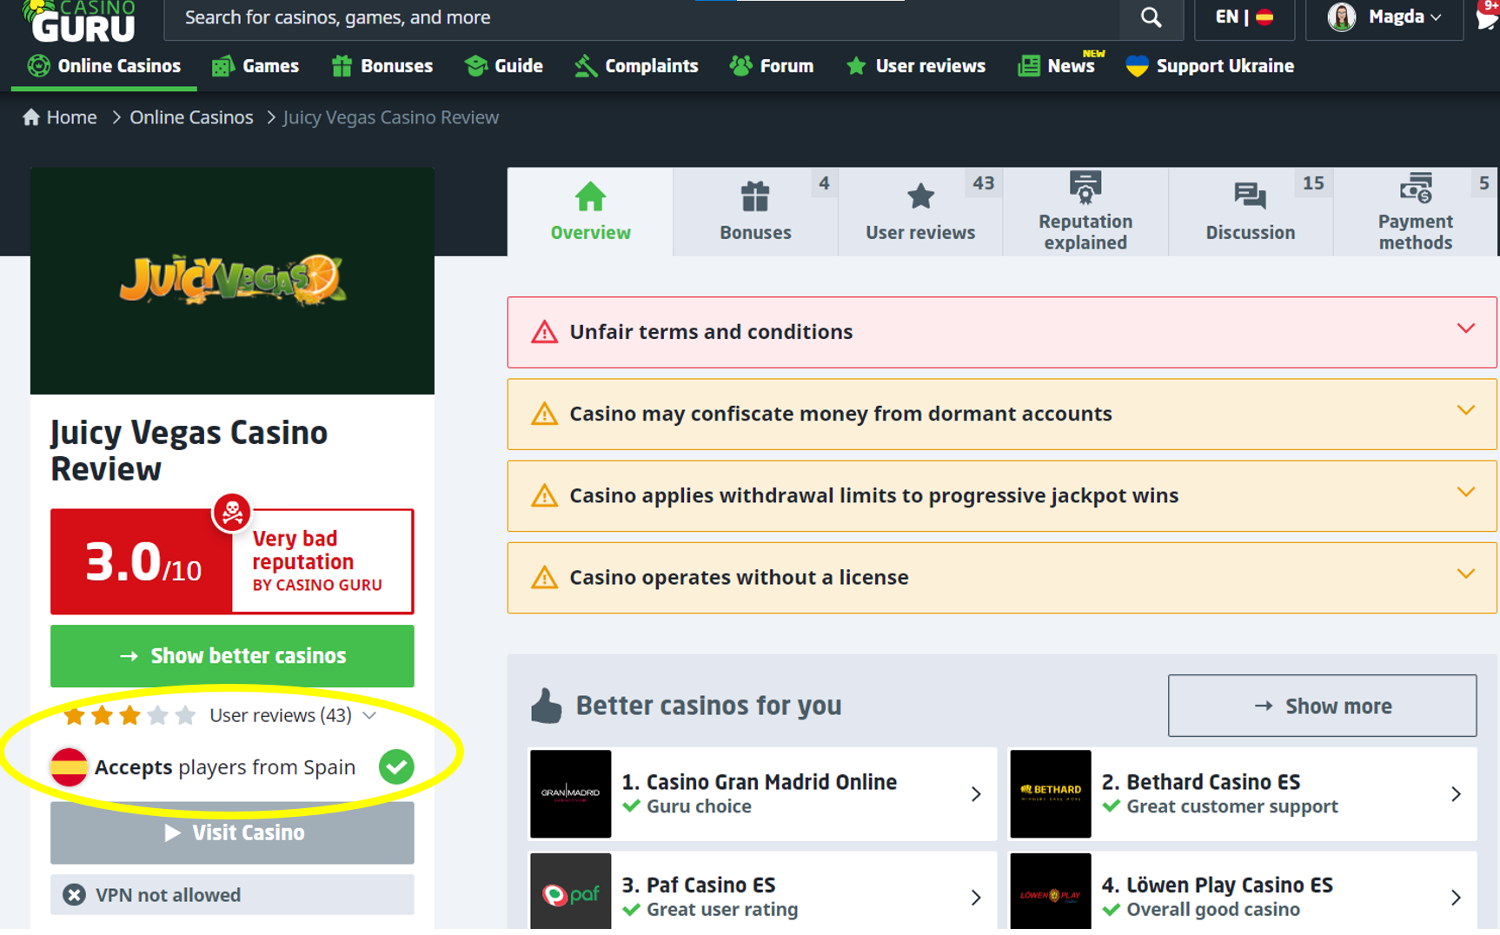
Task: Click the Juicy Vegas logo banner
Action: [232, 281]
